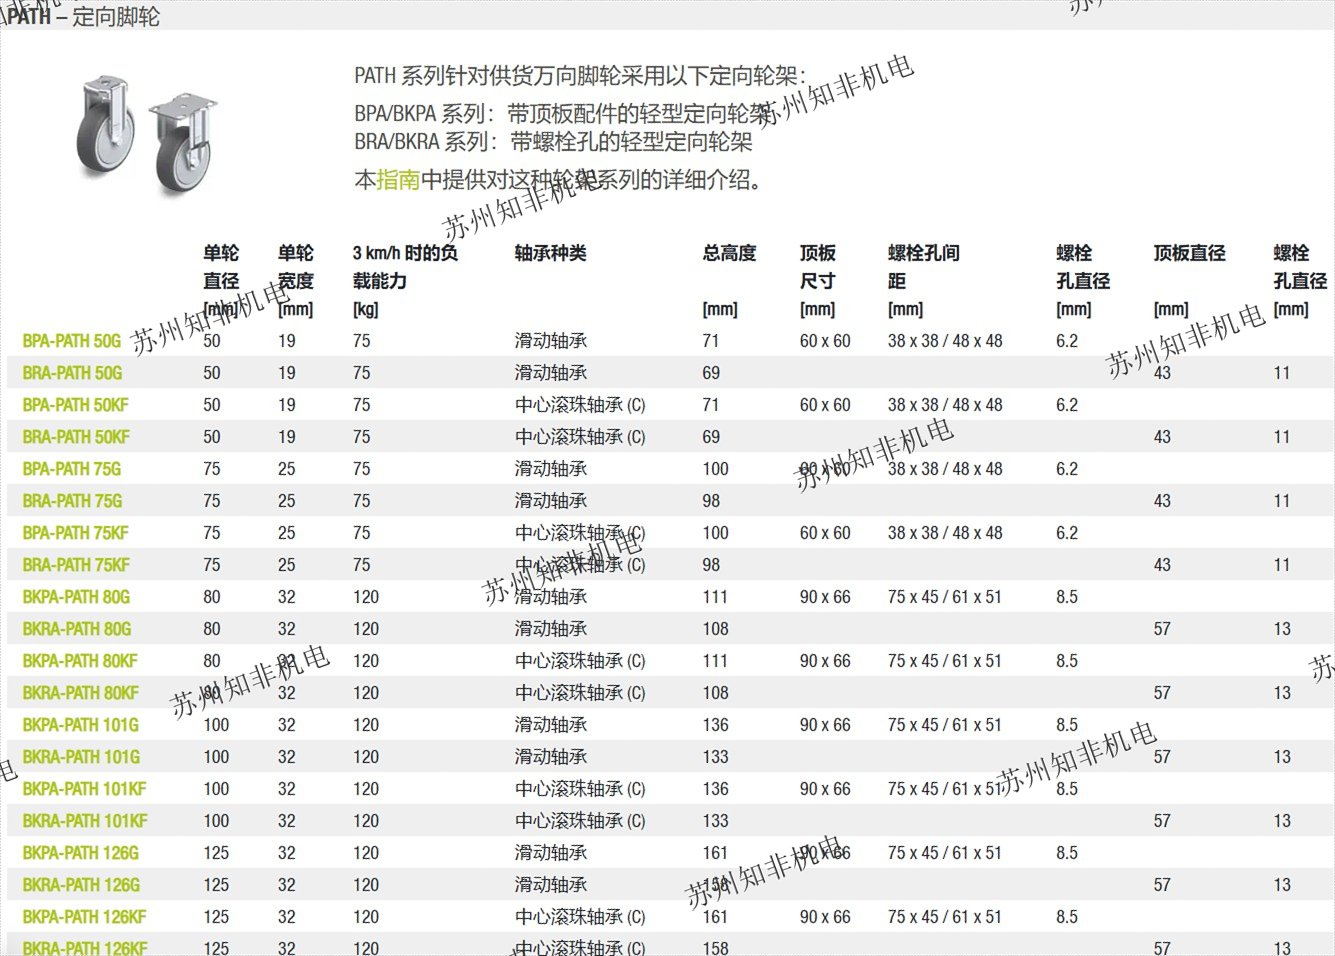Click the 总高度 column header
This screenshot has width=1335, height=956.
click(x=729, y=253)
